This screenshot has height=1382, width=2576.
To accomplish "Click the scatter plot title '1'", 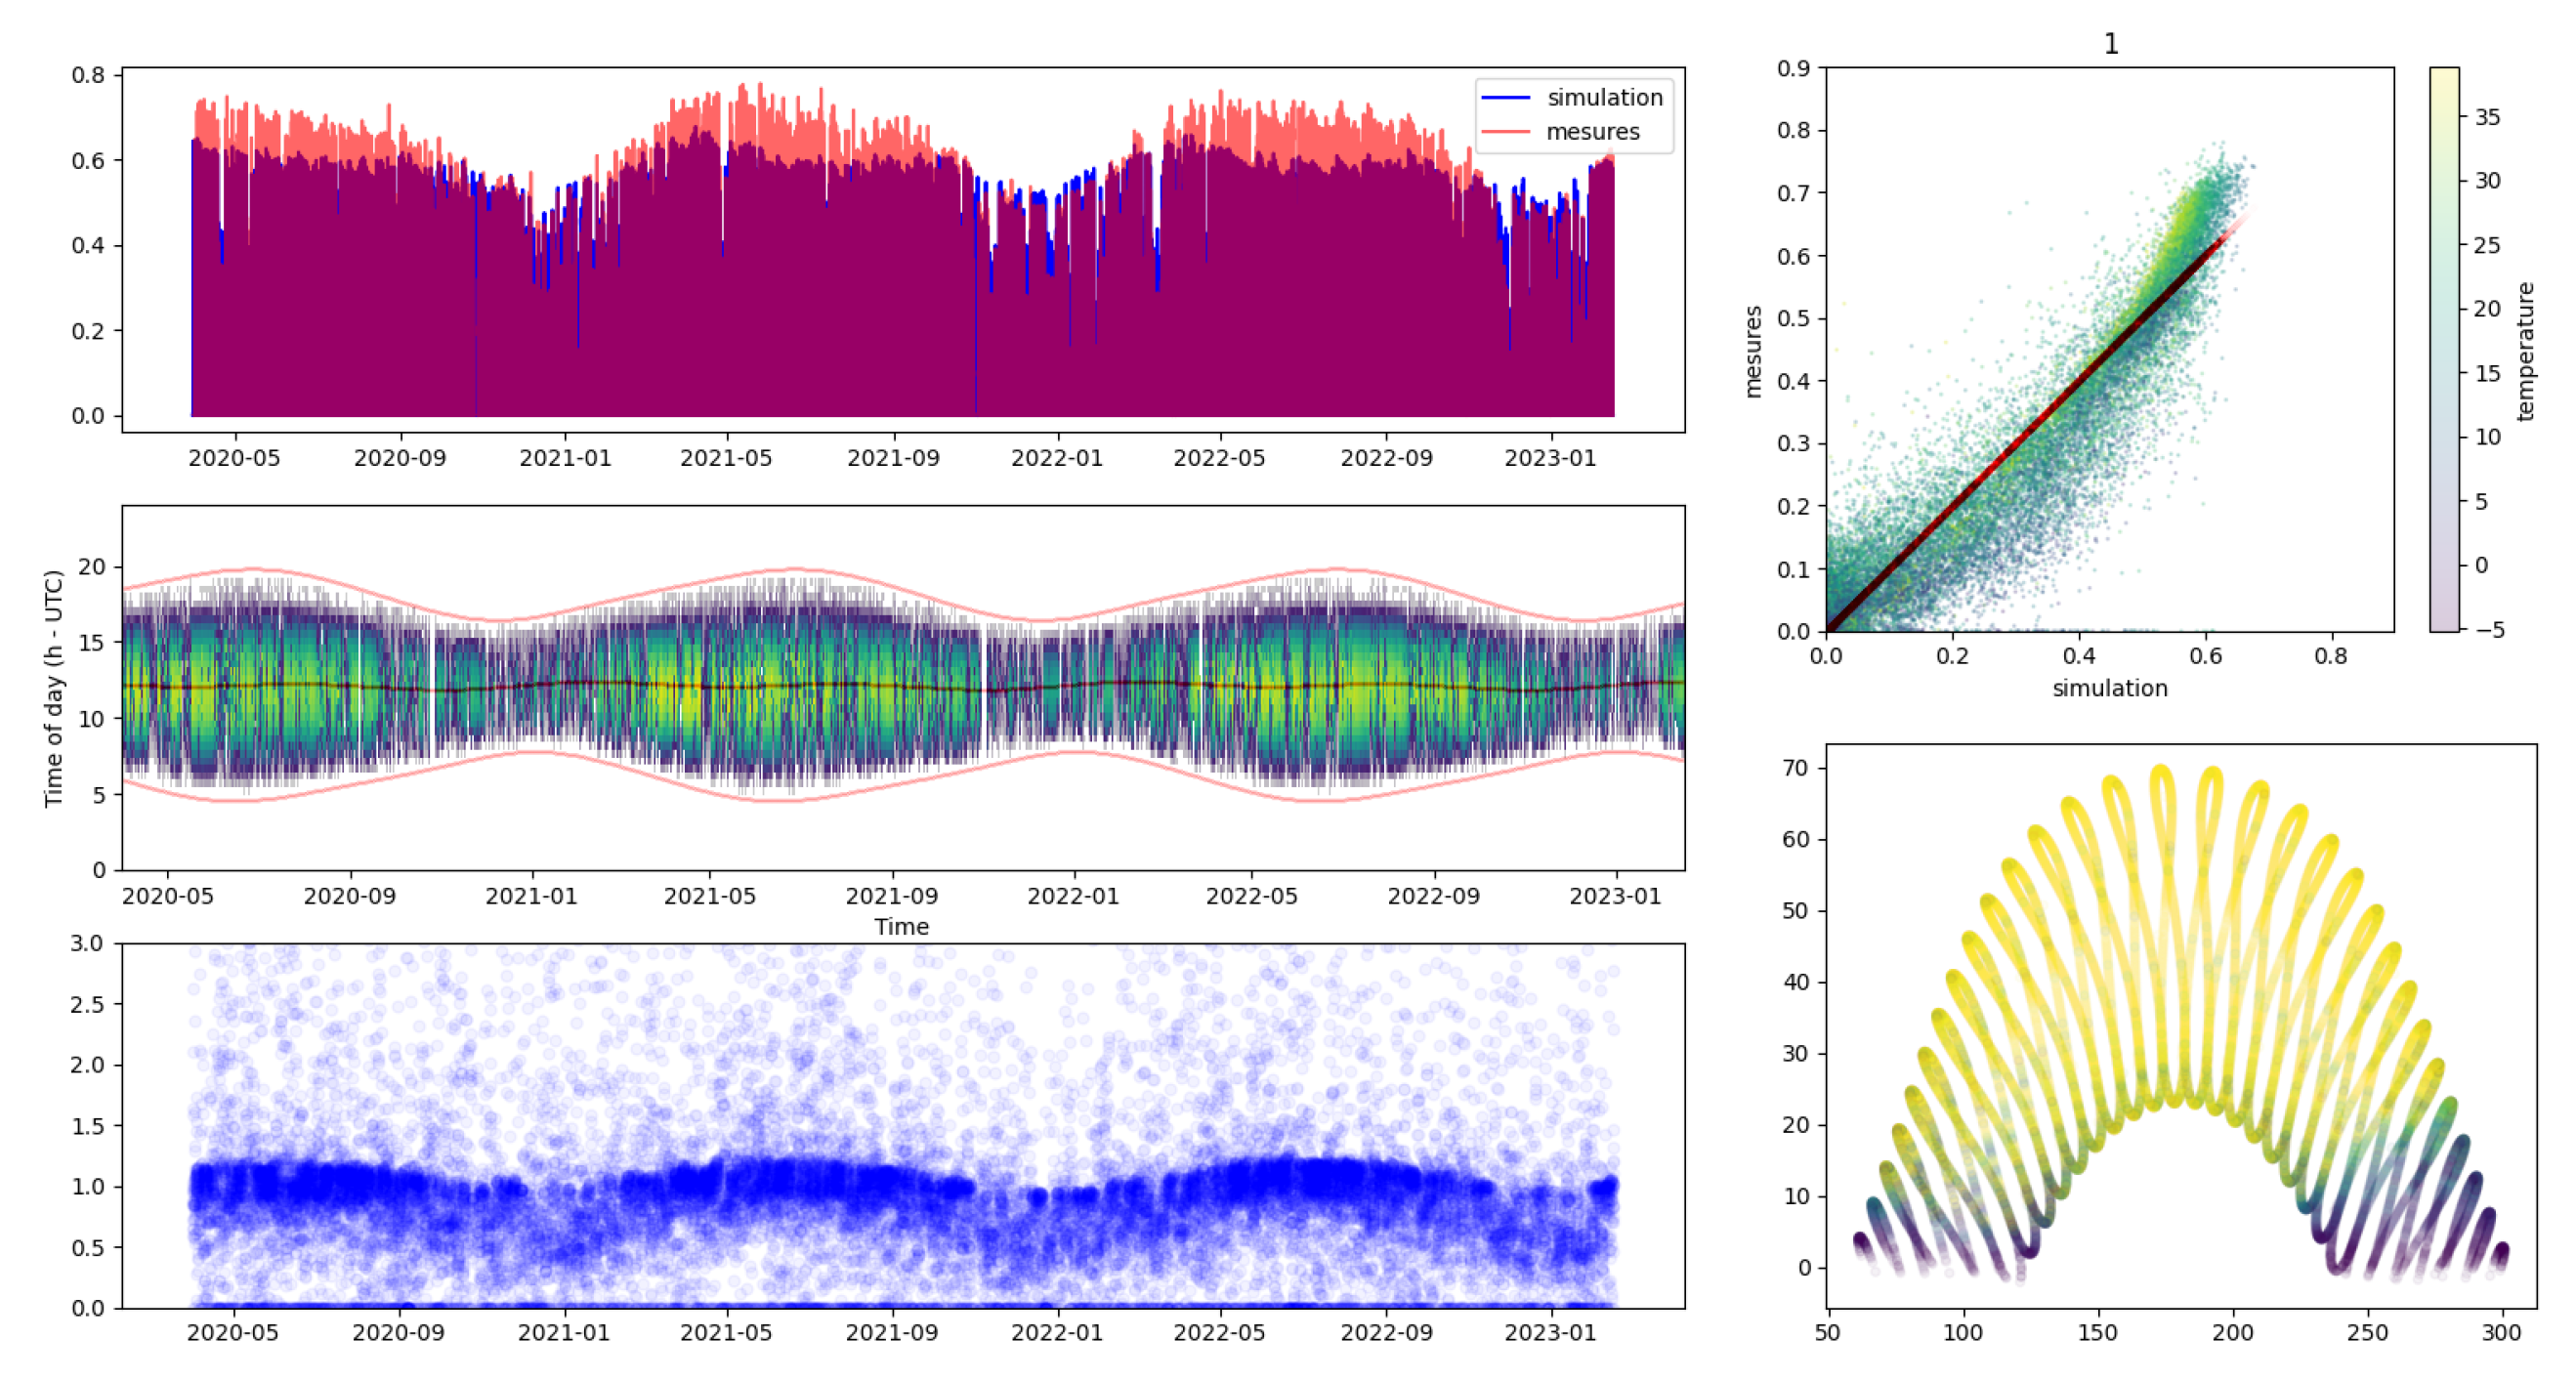I will point(2110,44).
